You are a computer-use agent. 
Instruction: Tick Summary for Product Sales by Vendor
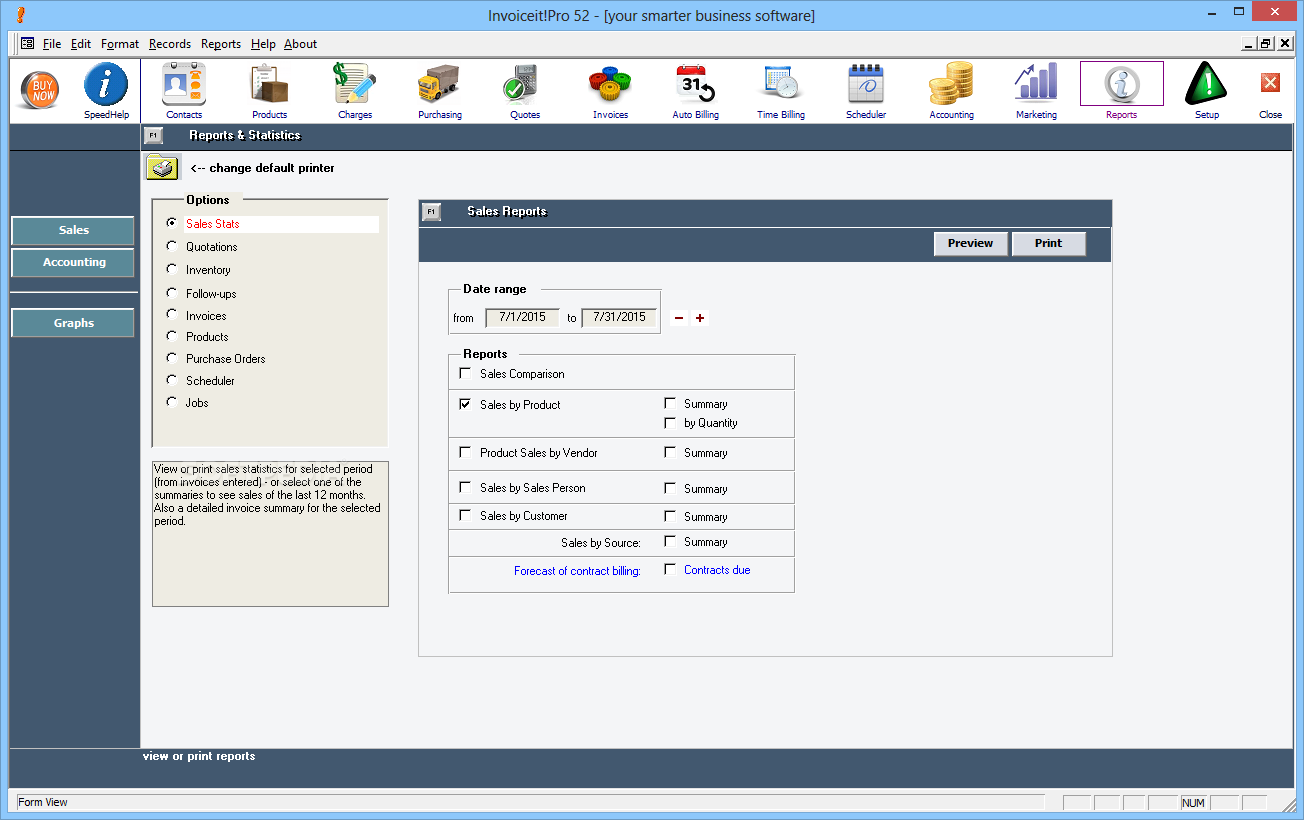click(670, 452)
